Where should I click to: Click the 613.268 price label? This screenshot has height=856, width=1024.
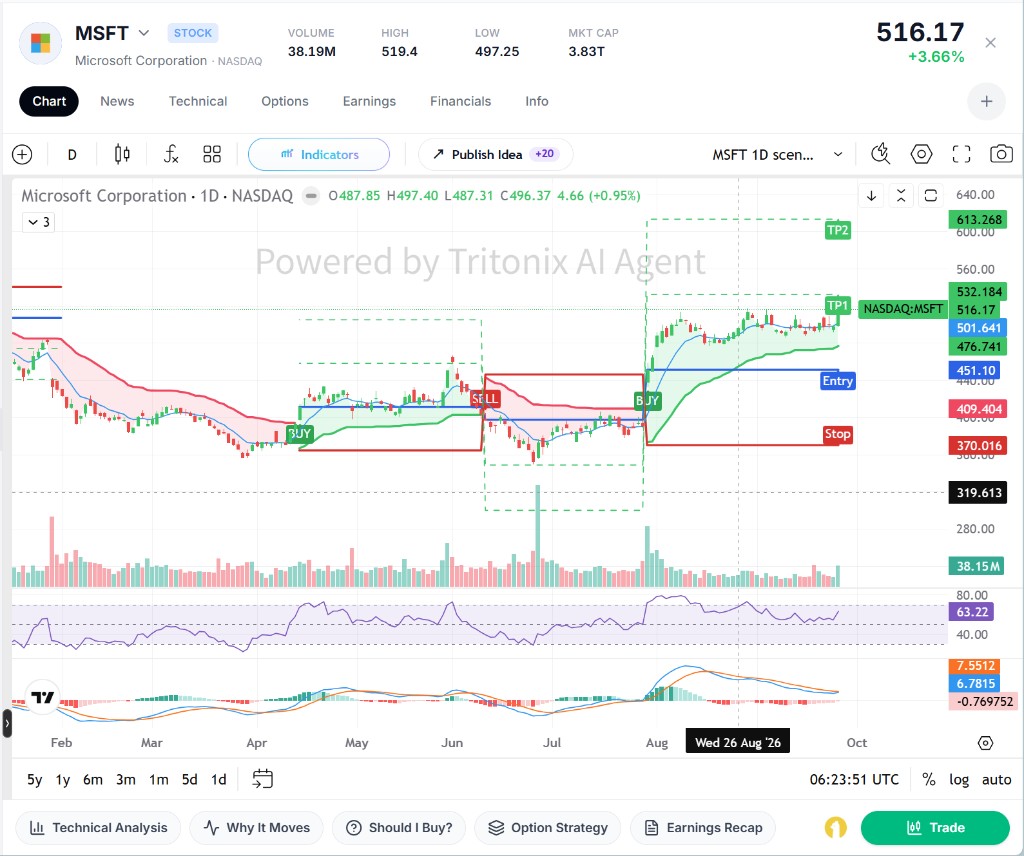978,220
